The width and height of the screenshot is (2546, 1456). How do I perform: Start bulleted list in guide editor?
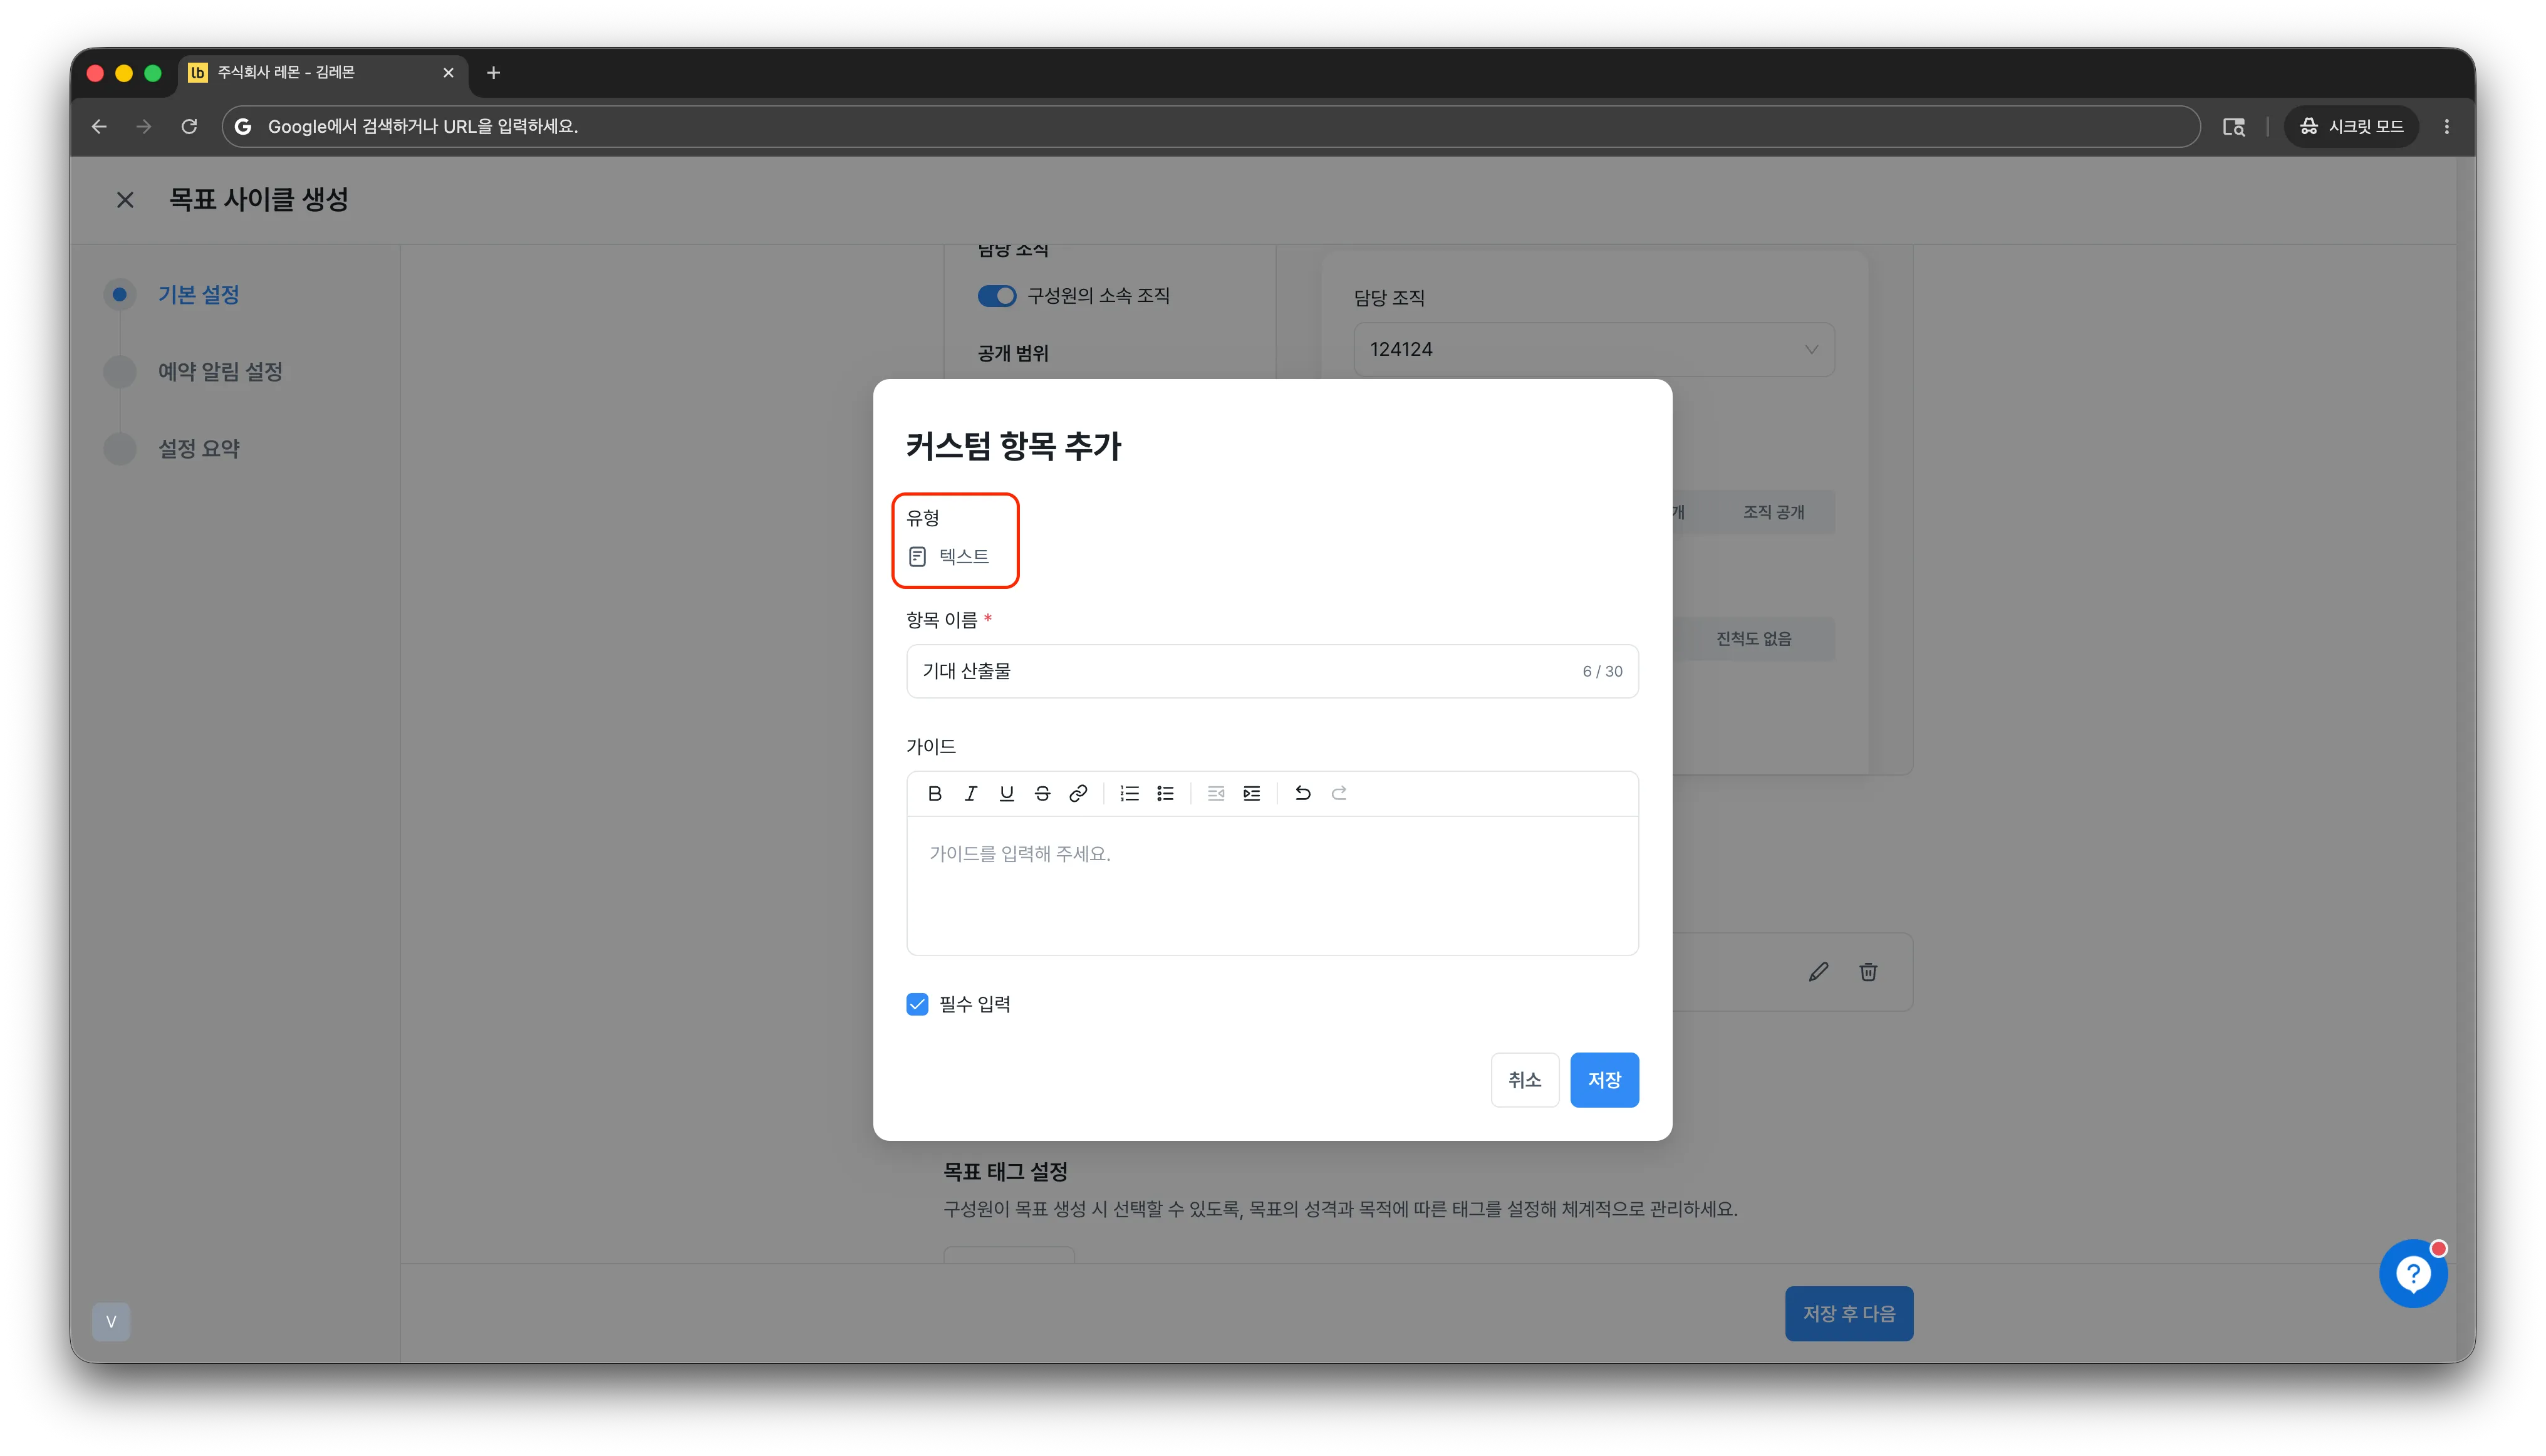pyautogui.click(x=1165, y=793)
